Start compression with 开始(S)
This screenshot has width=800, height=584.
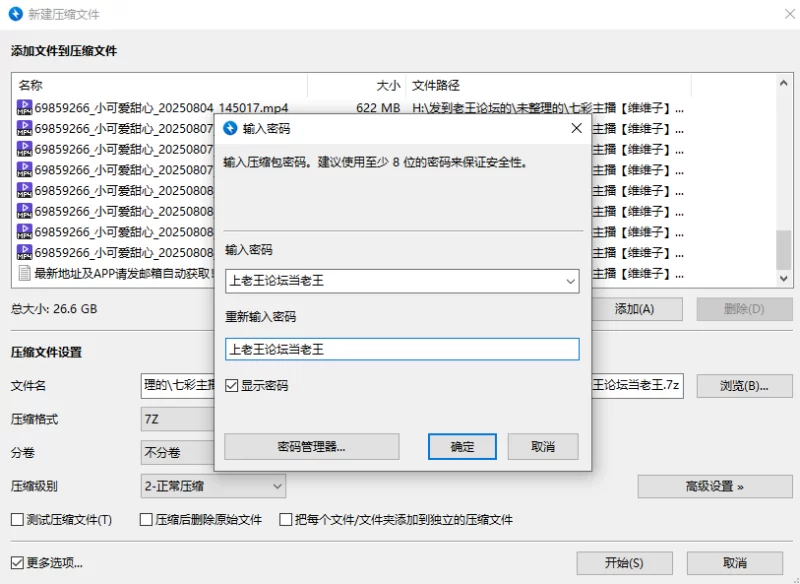tap(624, 563)
